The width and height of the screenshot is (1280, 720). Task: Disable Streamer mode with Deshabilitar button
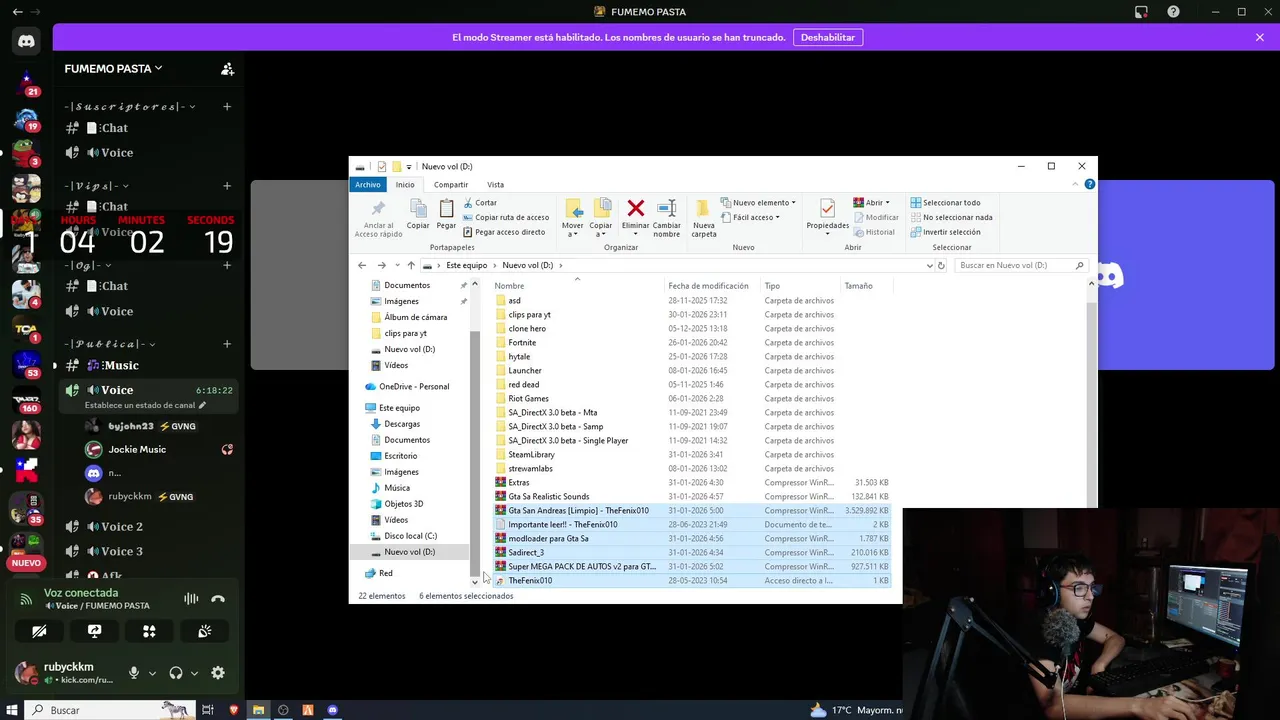(828, 37)
